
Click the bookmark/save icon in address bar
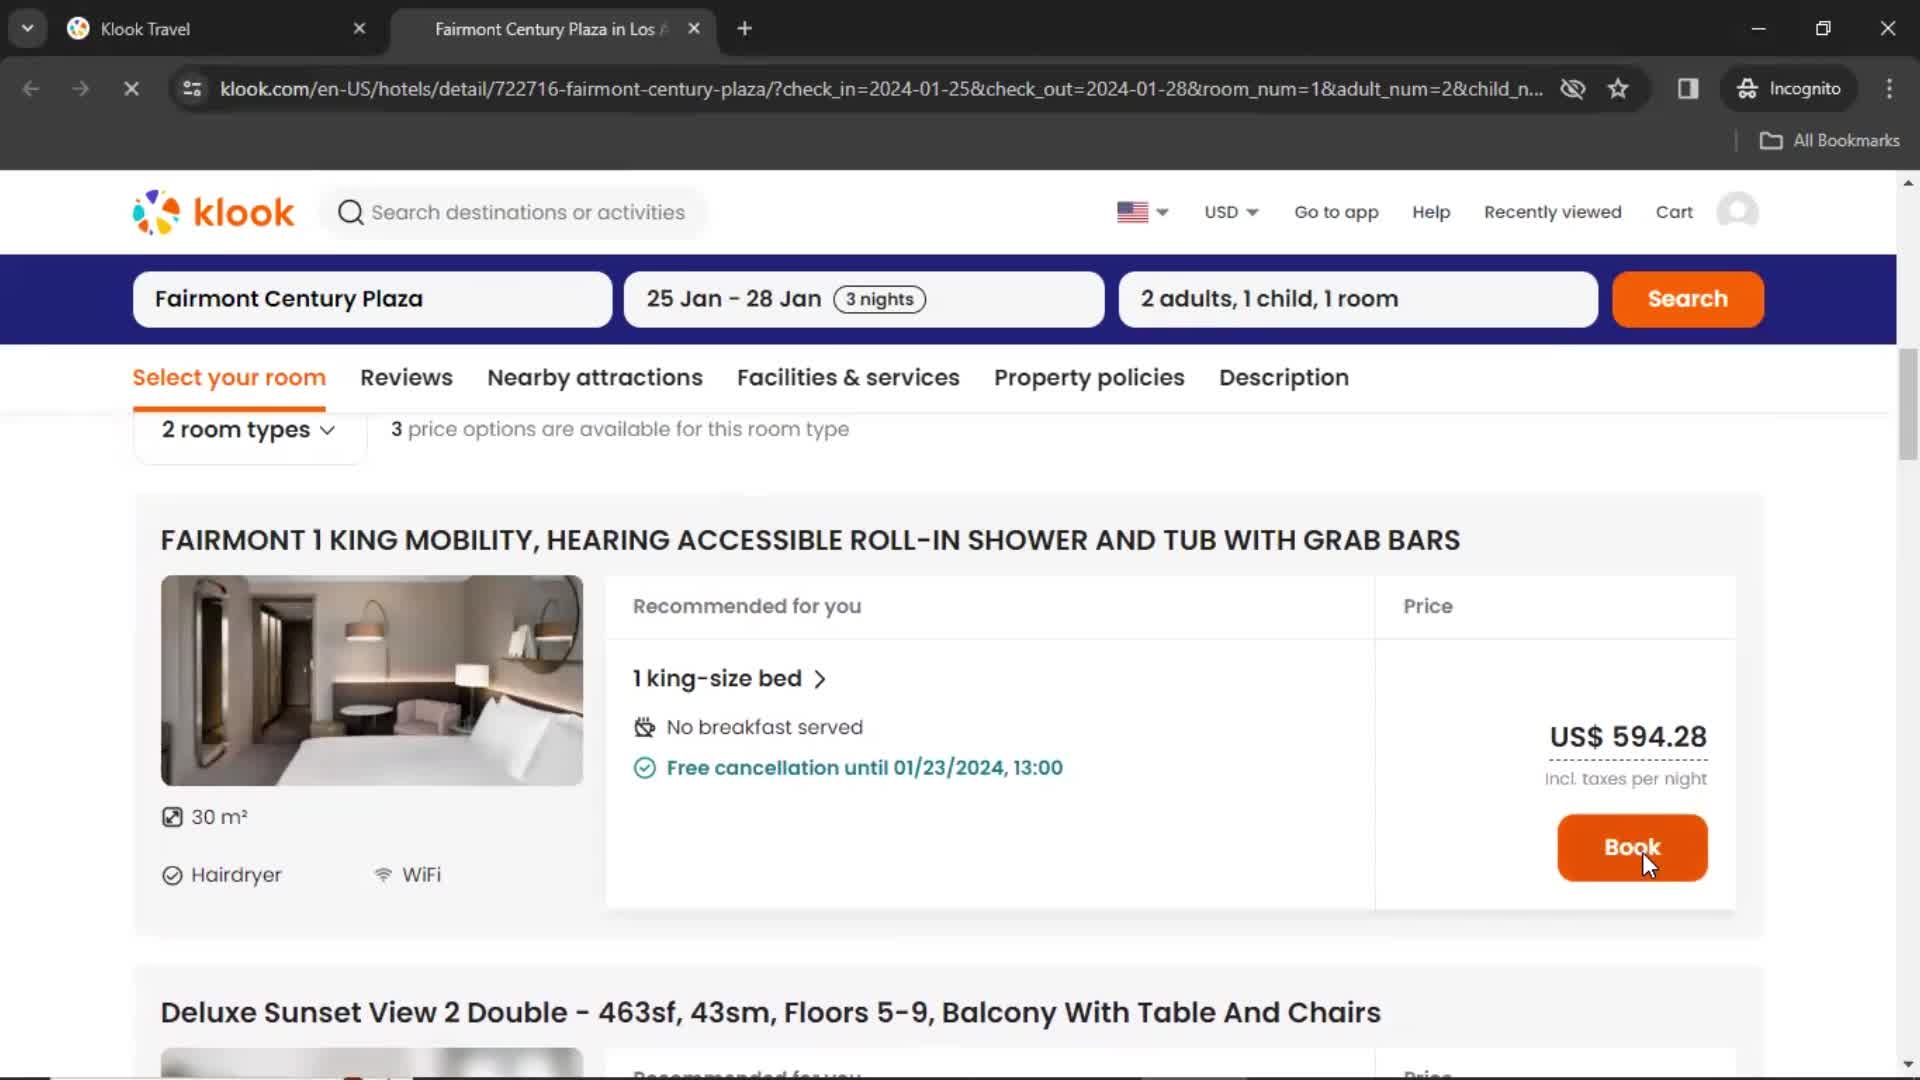pyautogui.click(x=1619, y=88)
